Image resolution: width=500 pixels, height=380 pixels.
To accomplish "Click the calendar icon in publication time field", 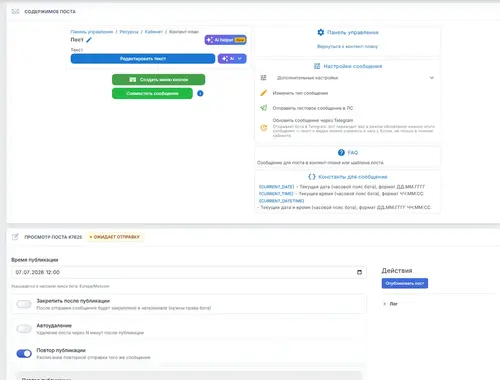I will click(359, 272).
